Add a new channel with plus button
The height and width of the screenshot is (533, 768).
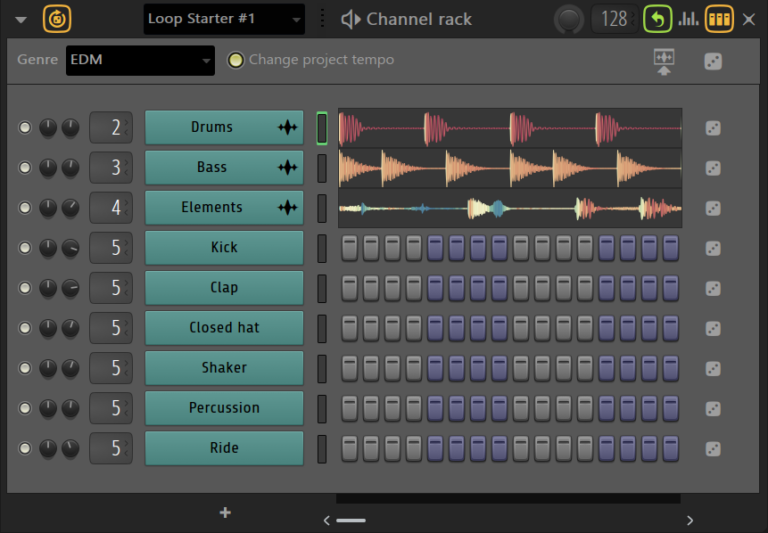tap(225, 513)
